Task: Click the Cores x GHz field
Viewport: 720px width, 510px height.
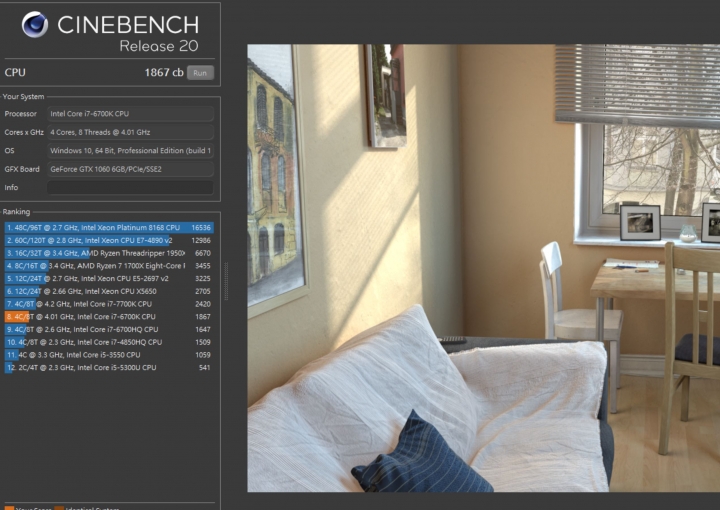Action: [130, 132]
